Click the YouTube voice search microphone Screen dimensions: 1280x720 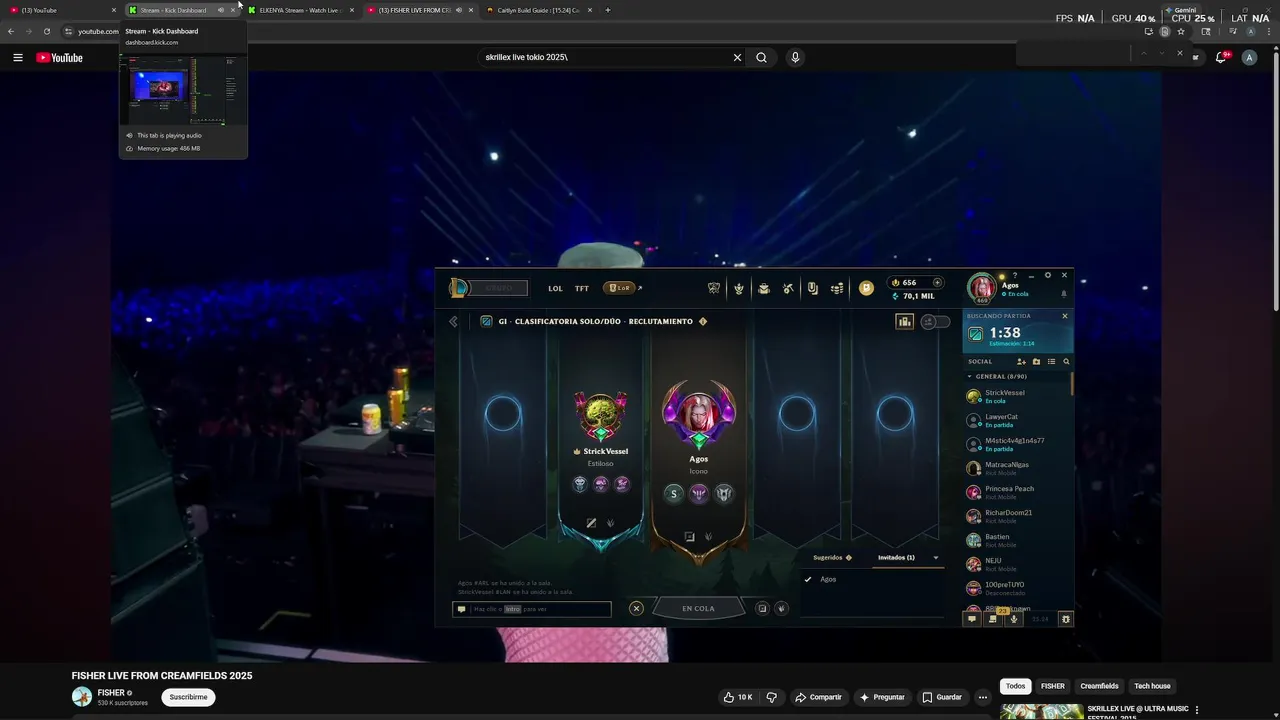795,57
